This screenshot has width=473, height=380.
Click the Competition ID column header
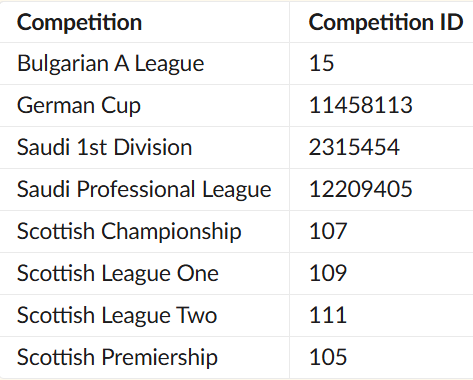pyautogui.click(x=386, y=22)
